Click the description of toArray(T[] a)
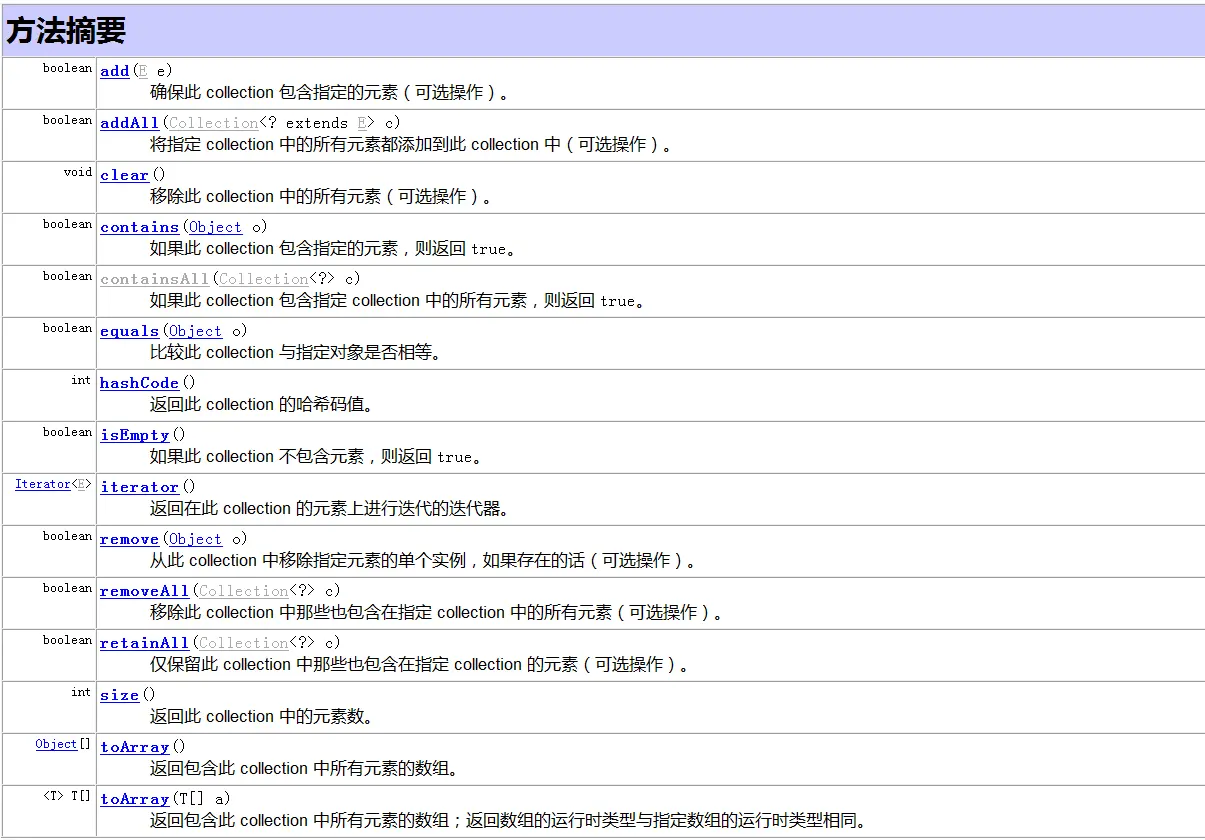The width and height of the screenshot is (1205, 840). click(x=508, y=821)
